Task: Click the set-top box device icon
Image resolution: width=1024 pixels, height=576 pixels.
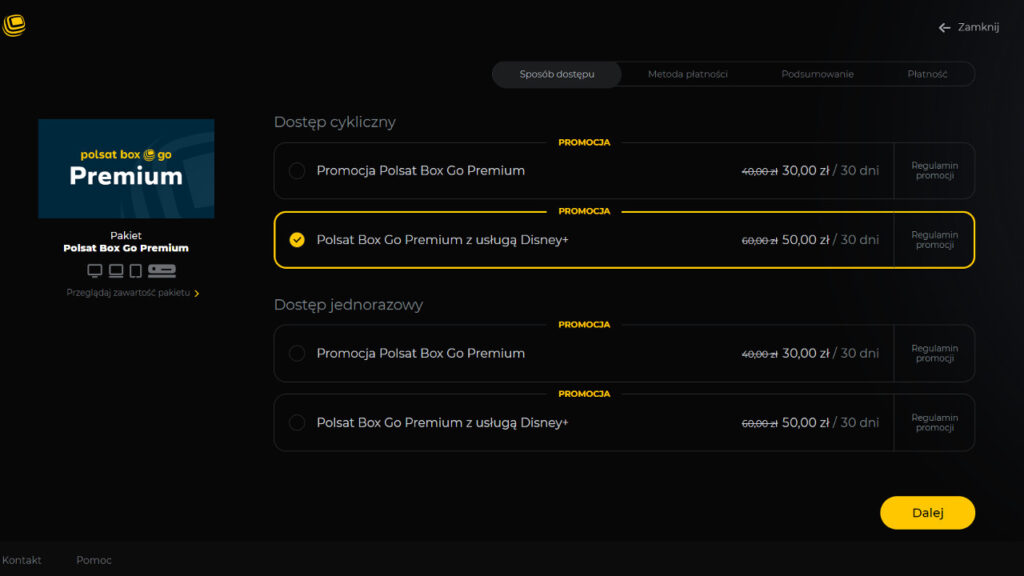Action: (x=161, y=270)
